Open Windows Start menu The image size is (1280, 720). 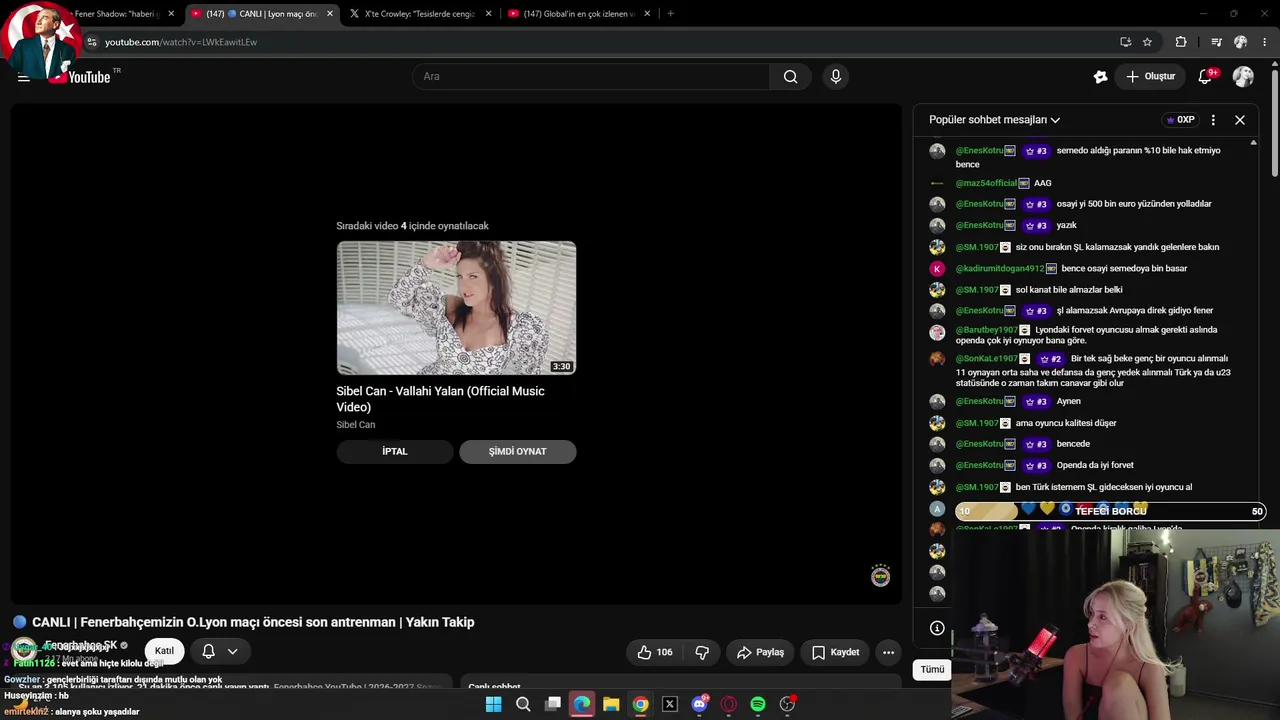pyautogui.click(x=493, y=704)
